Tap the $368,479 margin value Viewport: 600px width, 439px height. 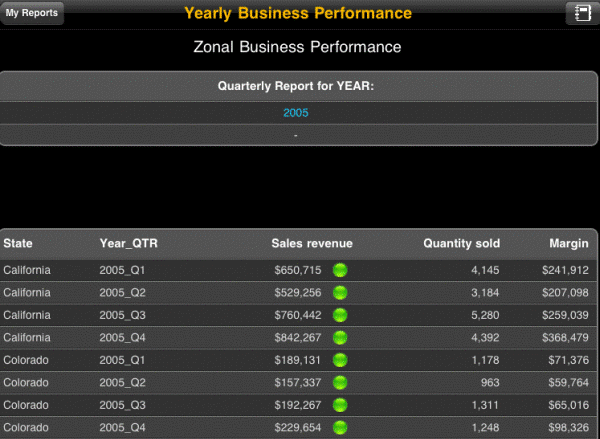pyautogui.click(x=565, y=338)
